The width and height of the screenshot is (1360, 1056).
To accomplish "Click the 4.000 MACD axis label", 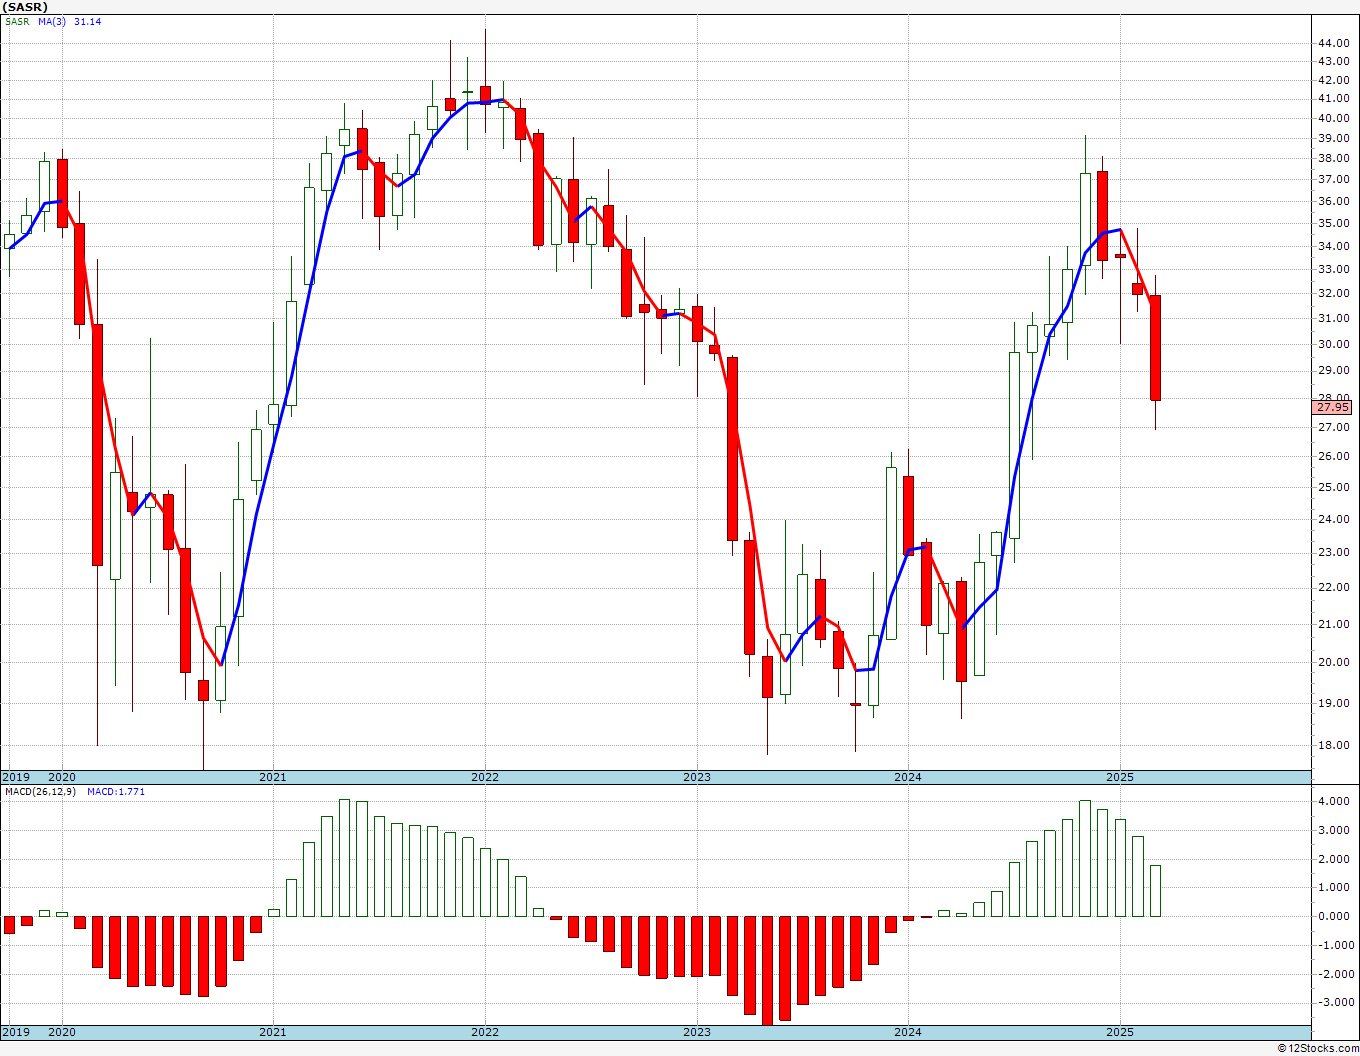I will pyautogui.click(x=1336, y=801).
